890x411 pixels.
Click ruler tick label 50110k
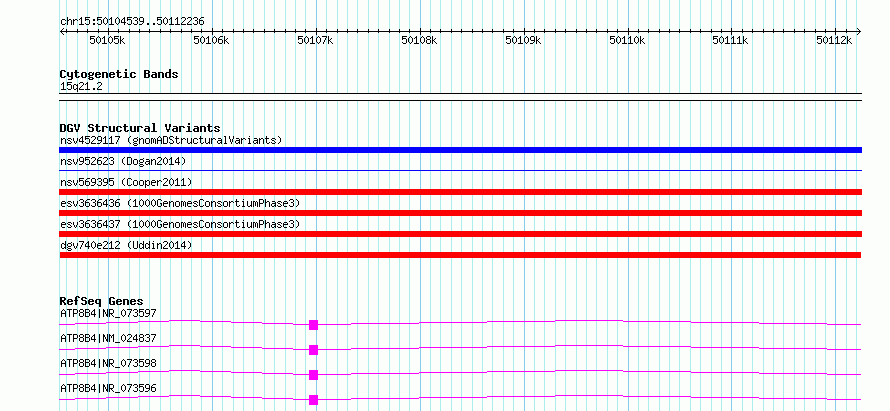pyautogui.click(x=627, y=40)
